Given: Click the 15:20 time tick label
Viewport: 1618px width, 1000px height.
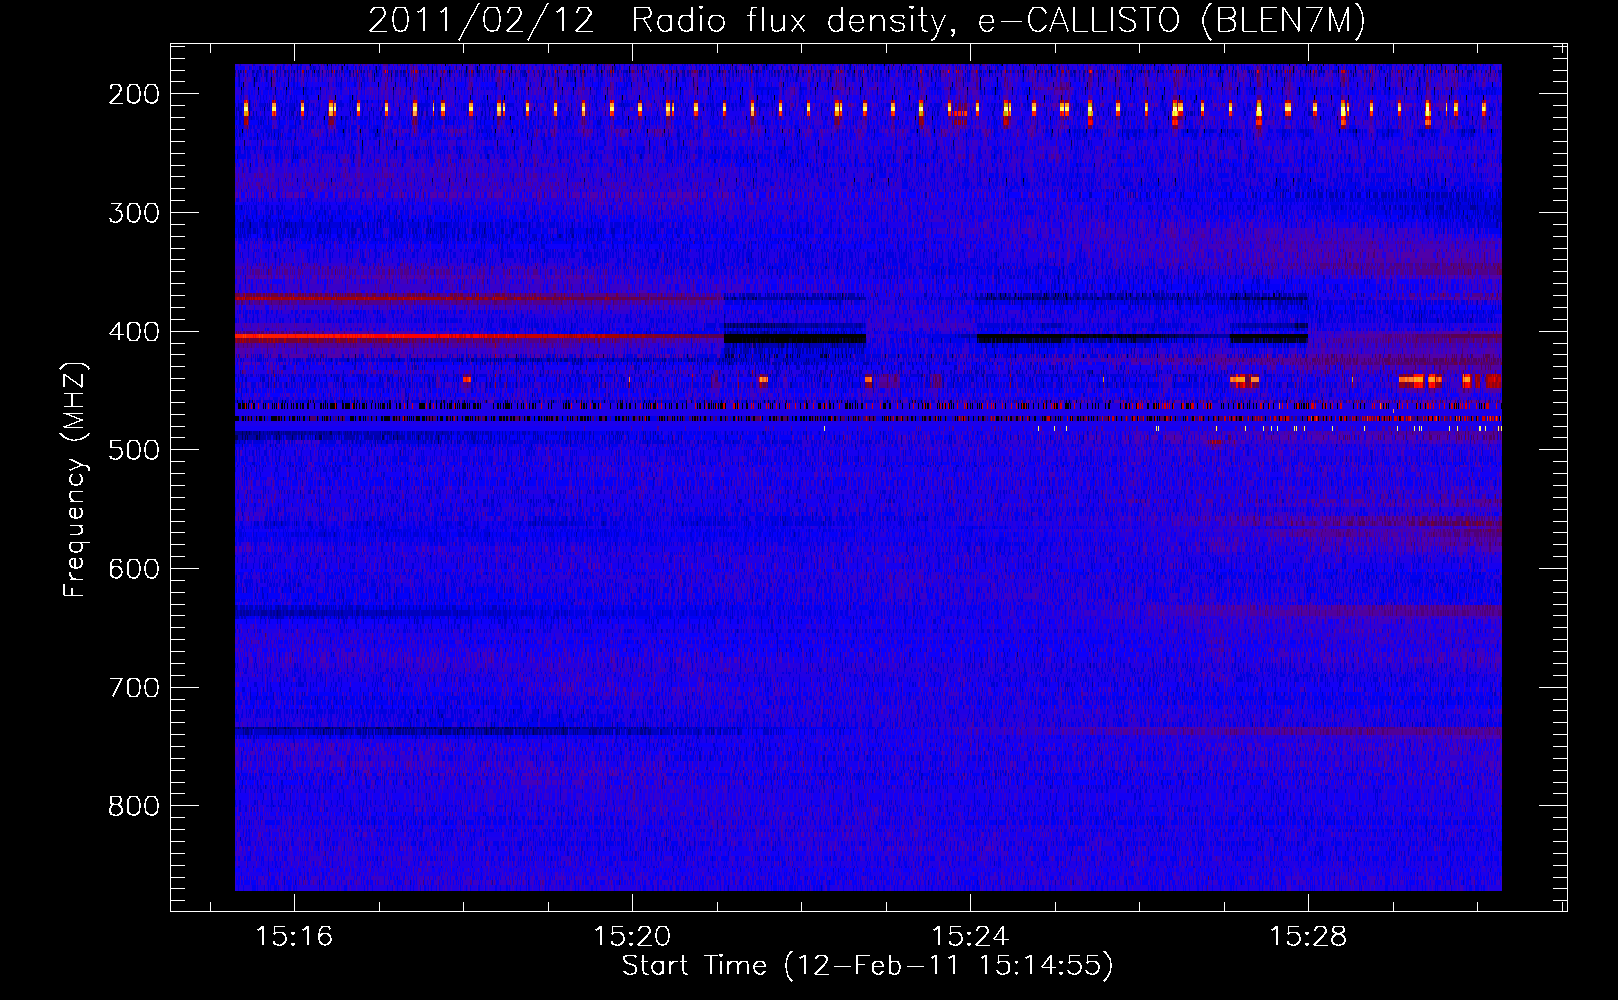Looking at the screenshot, I should (632, 936).
